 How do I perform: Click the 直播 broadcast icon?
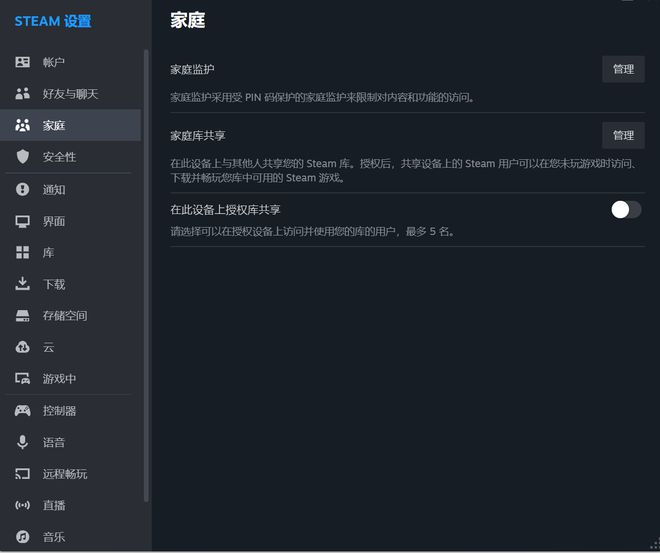22,505
